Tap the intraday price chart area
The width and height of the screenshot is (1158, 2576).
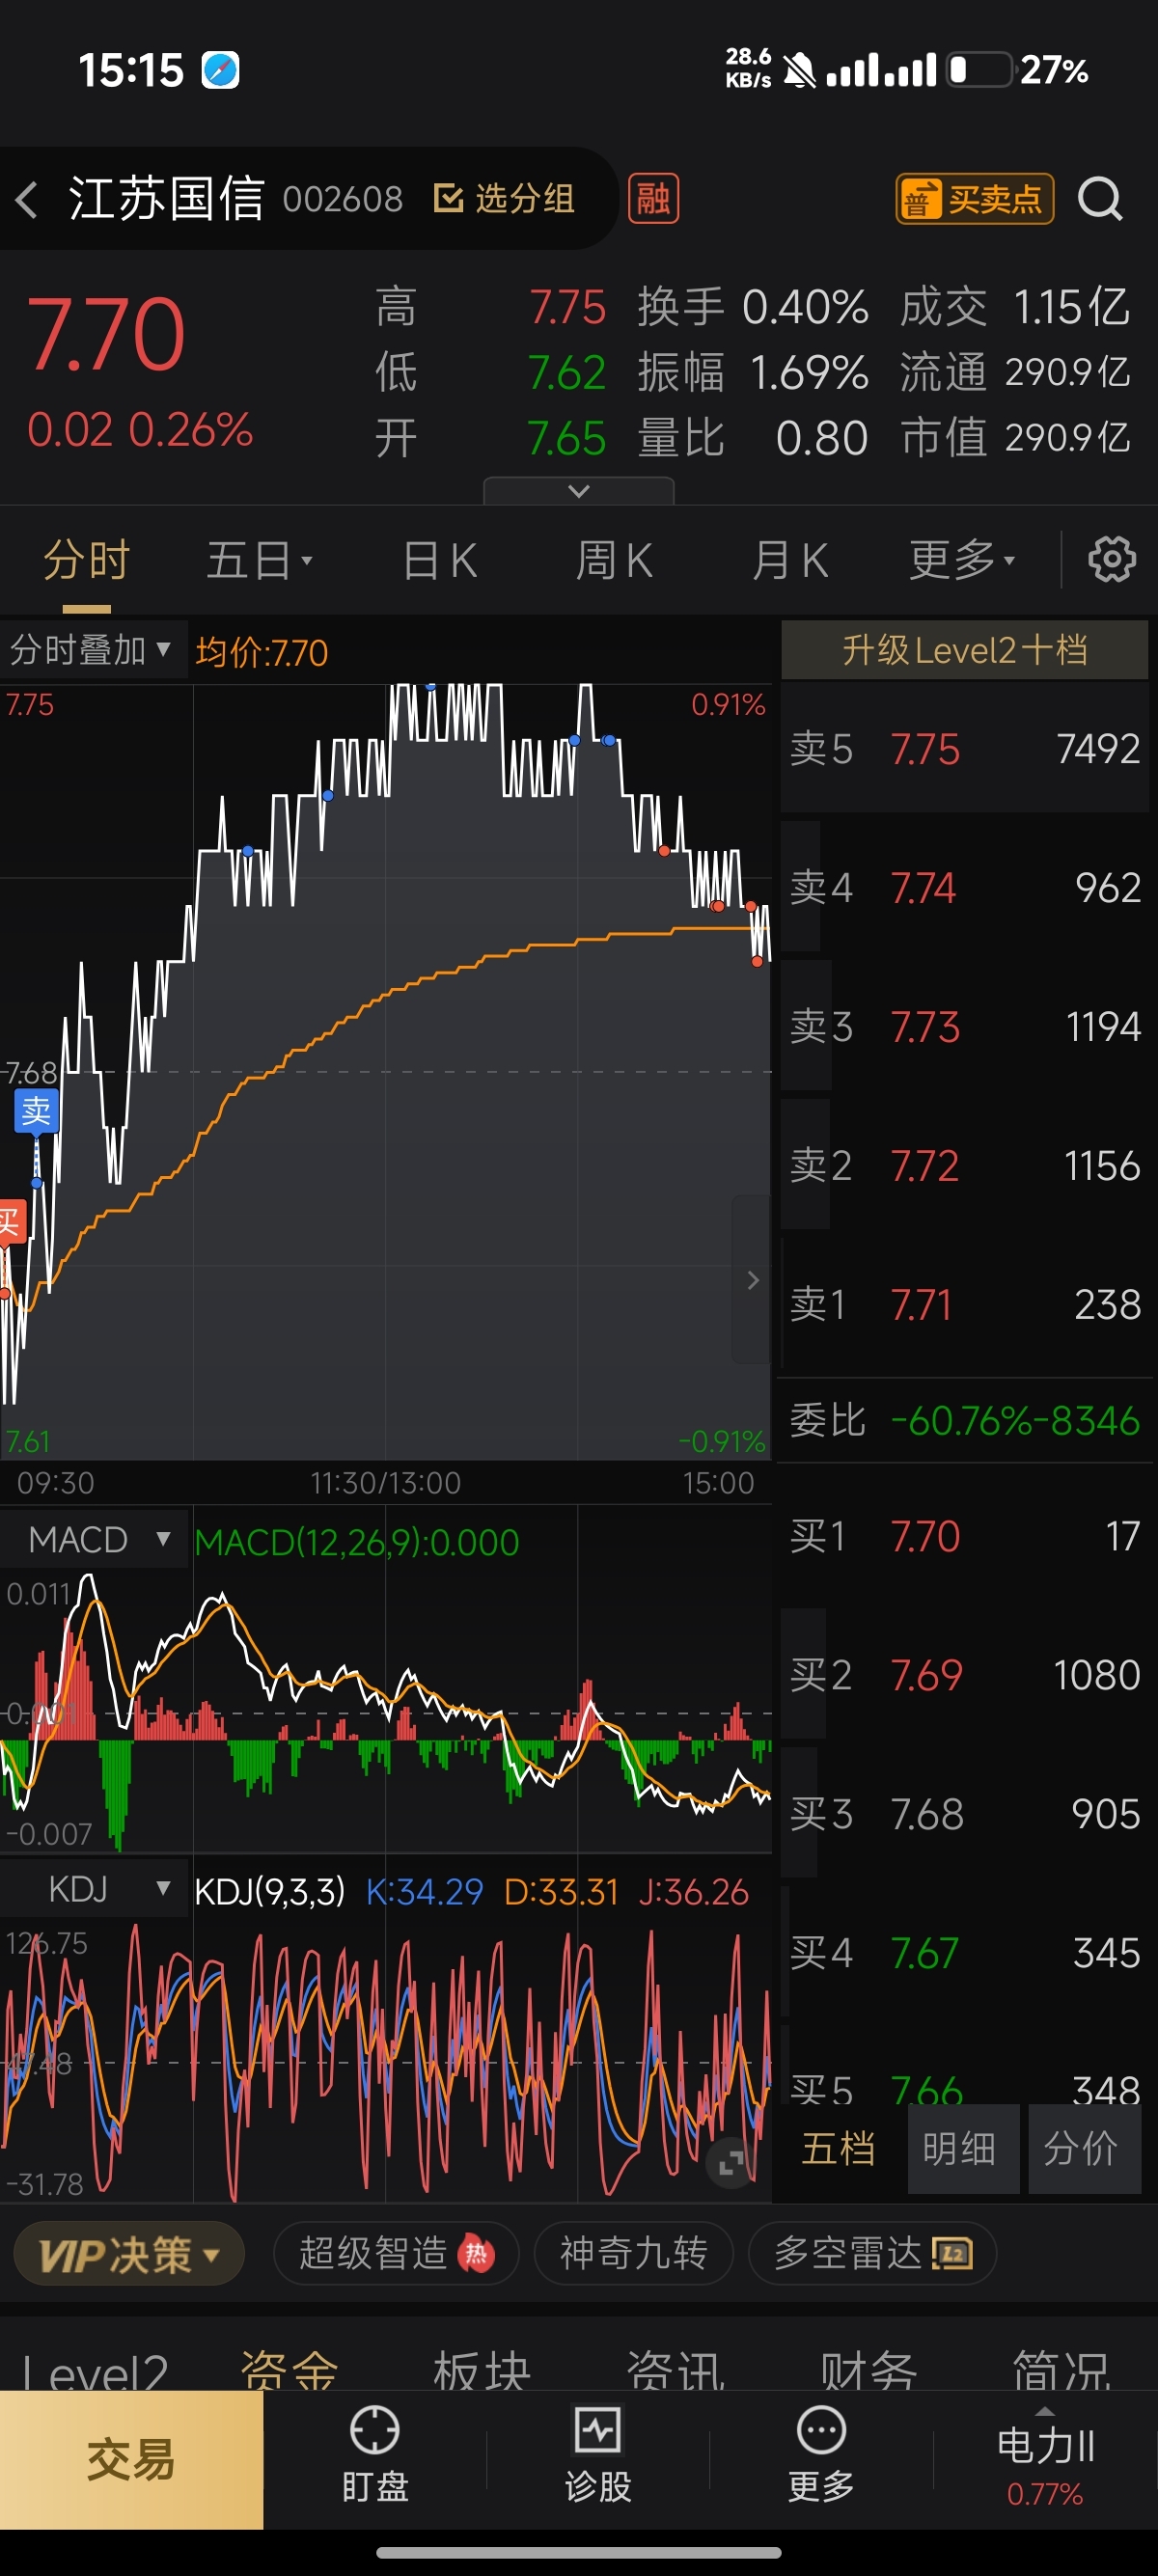point(386,1071)
